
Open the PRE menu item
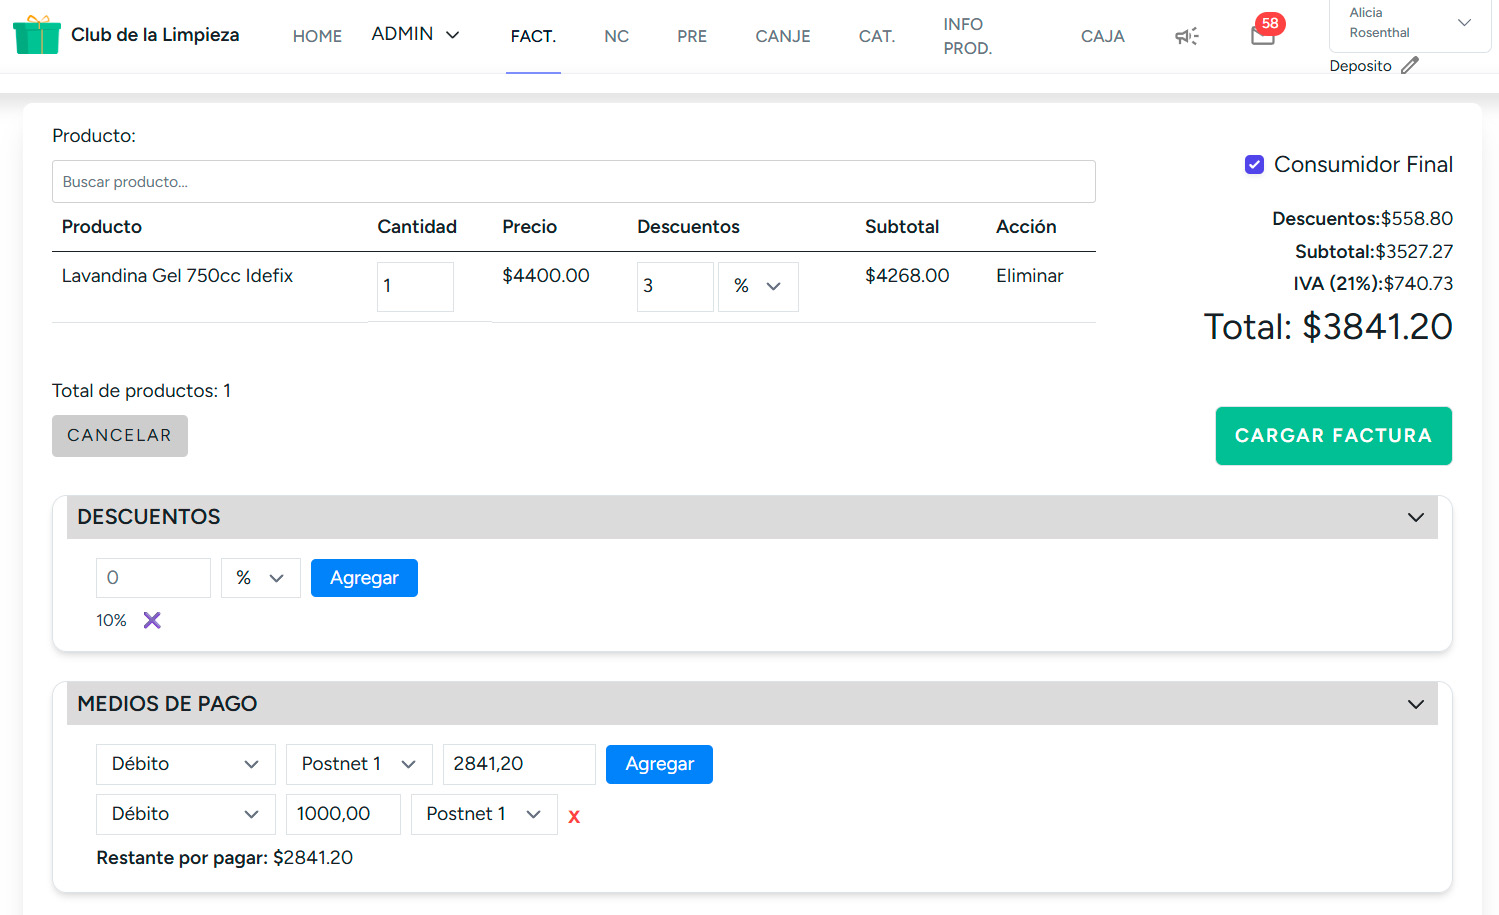point(692,36)
